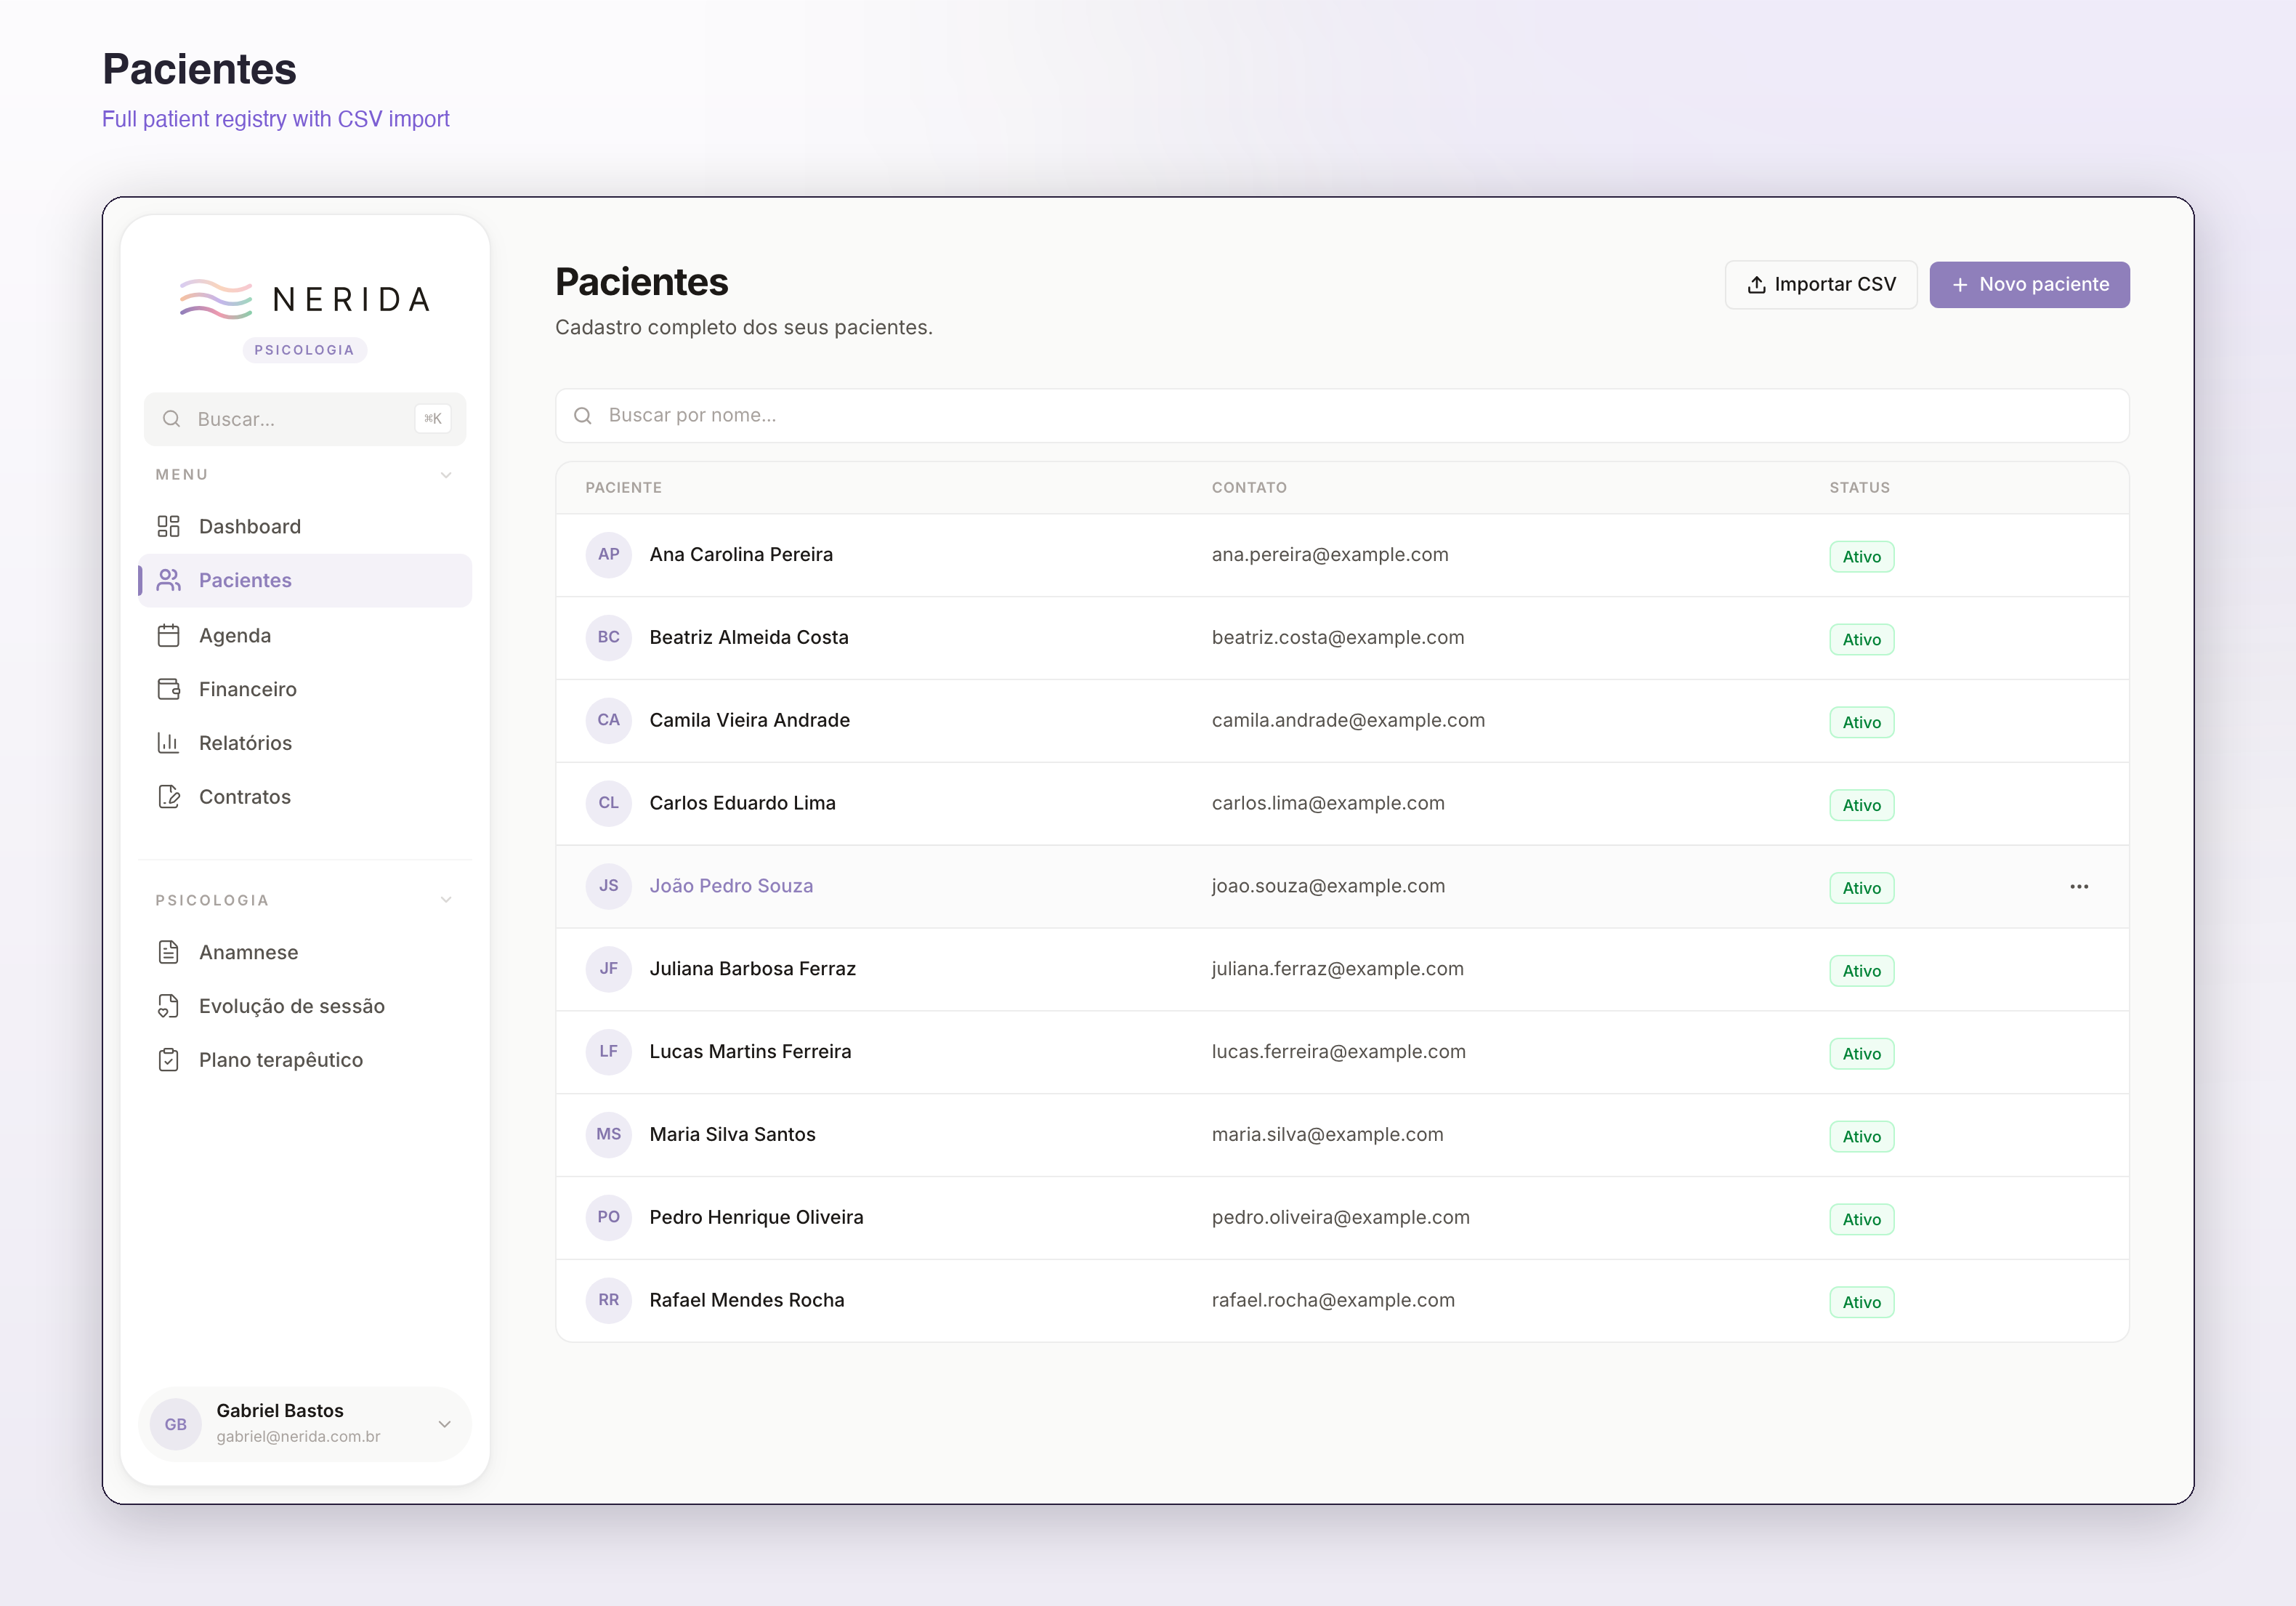
Task: Click the Contratos document-pen icon
Action: click(168, 797)
